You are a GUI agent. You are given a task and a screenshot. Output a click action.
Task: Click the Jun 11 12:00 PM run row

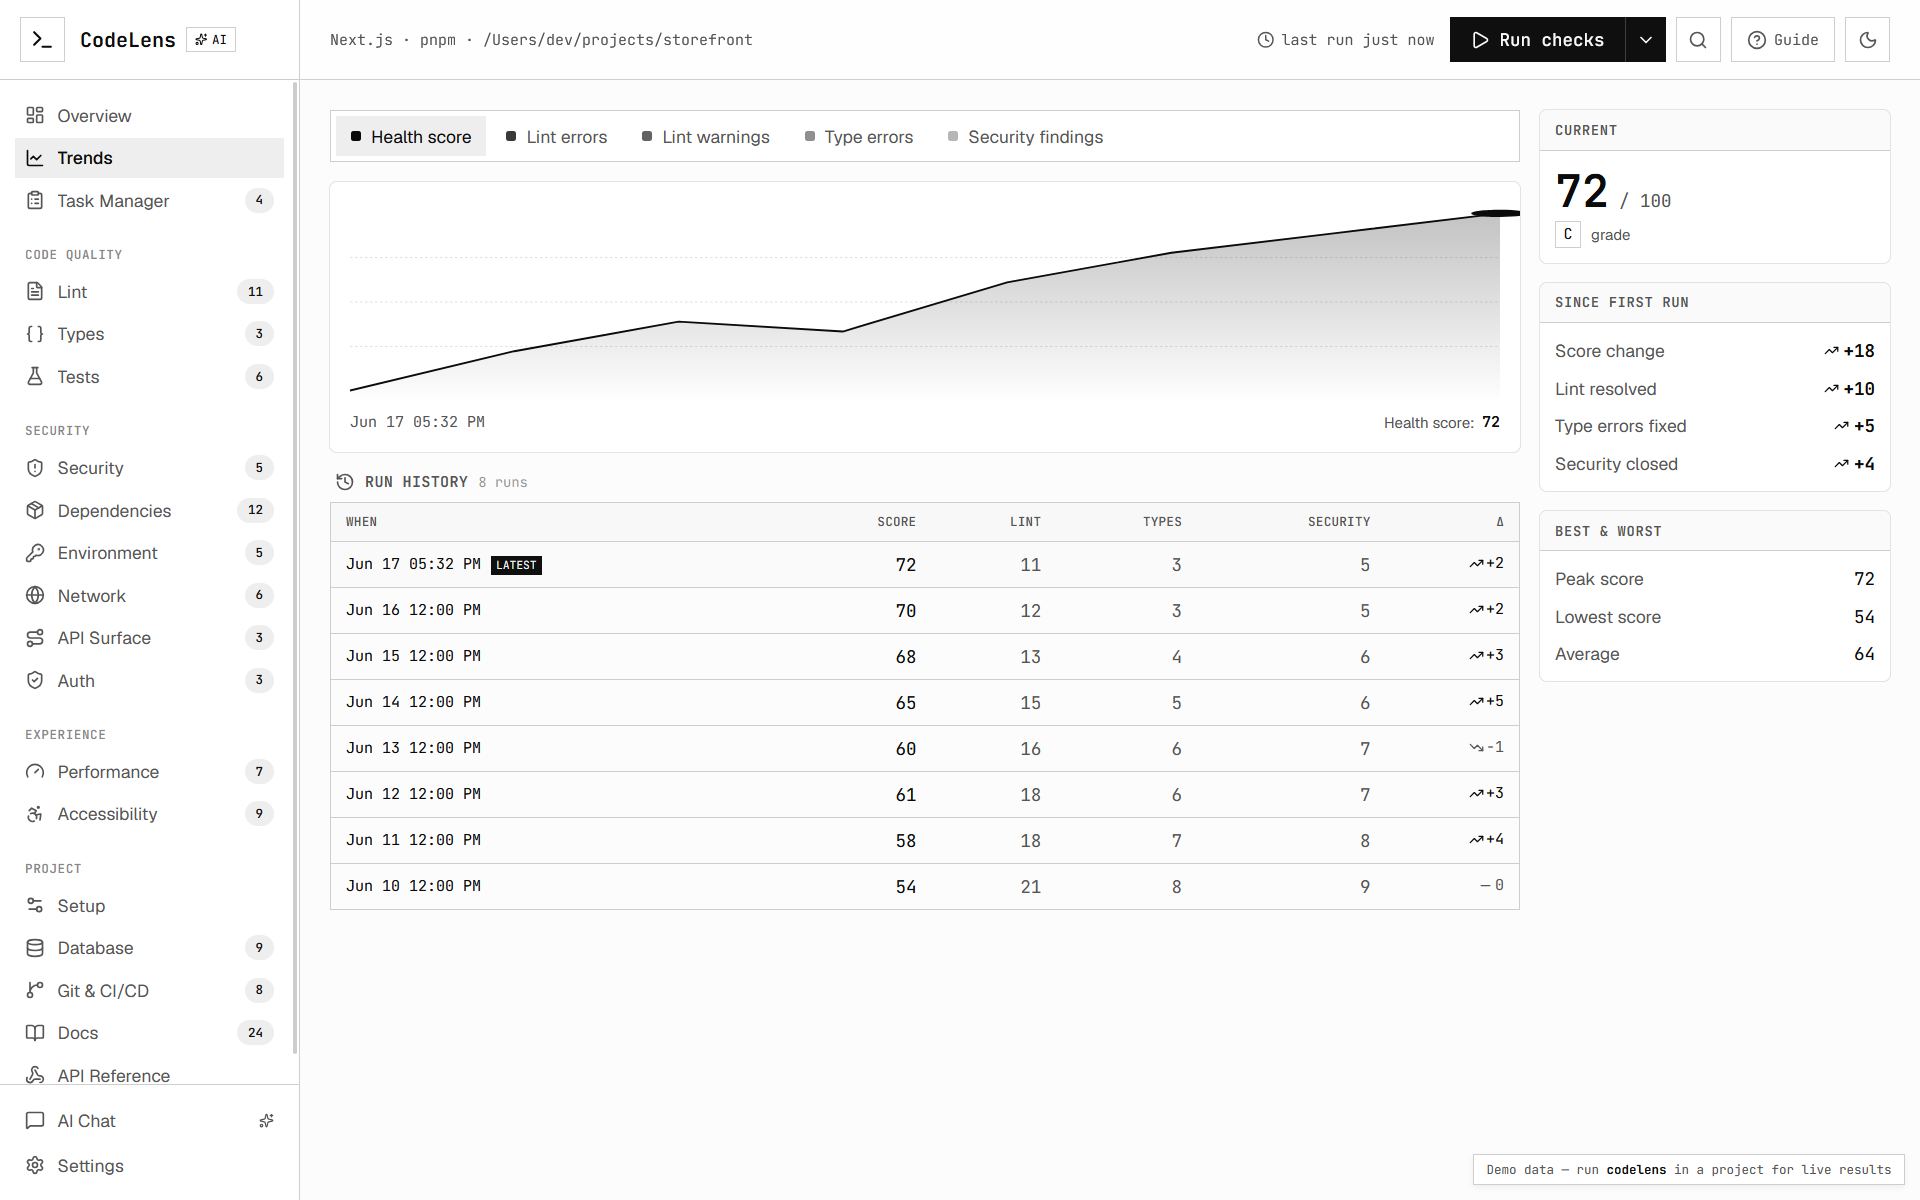[925, 841]
